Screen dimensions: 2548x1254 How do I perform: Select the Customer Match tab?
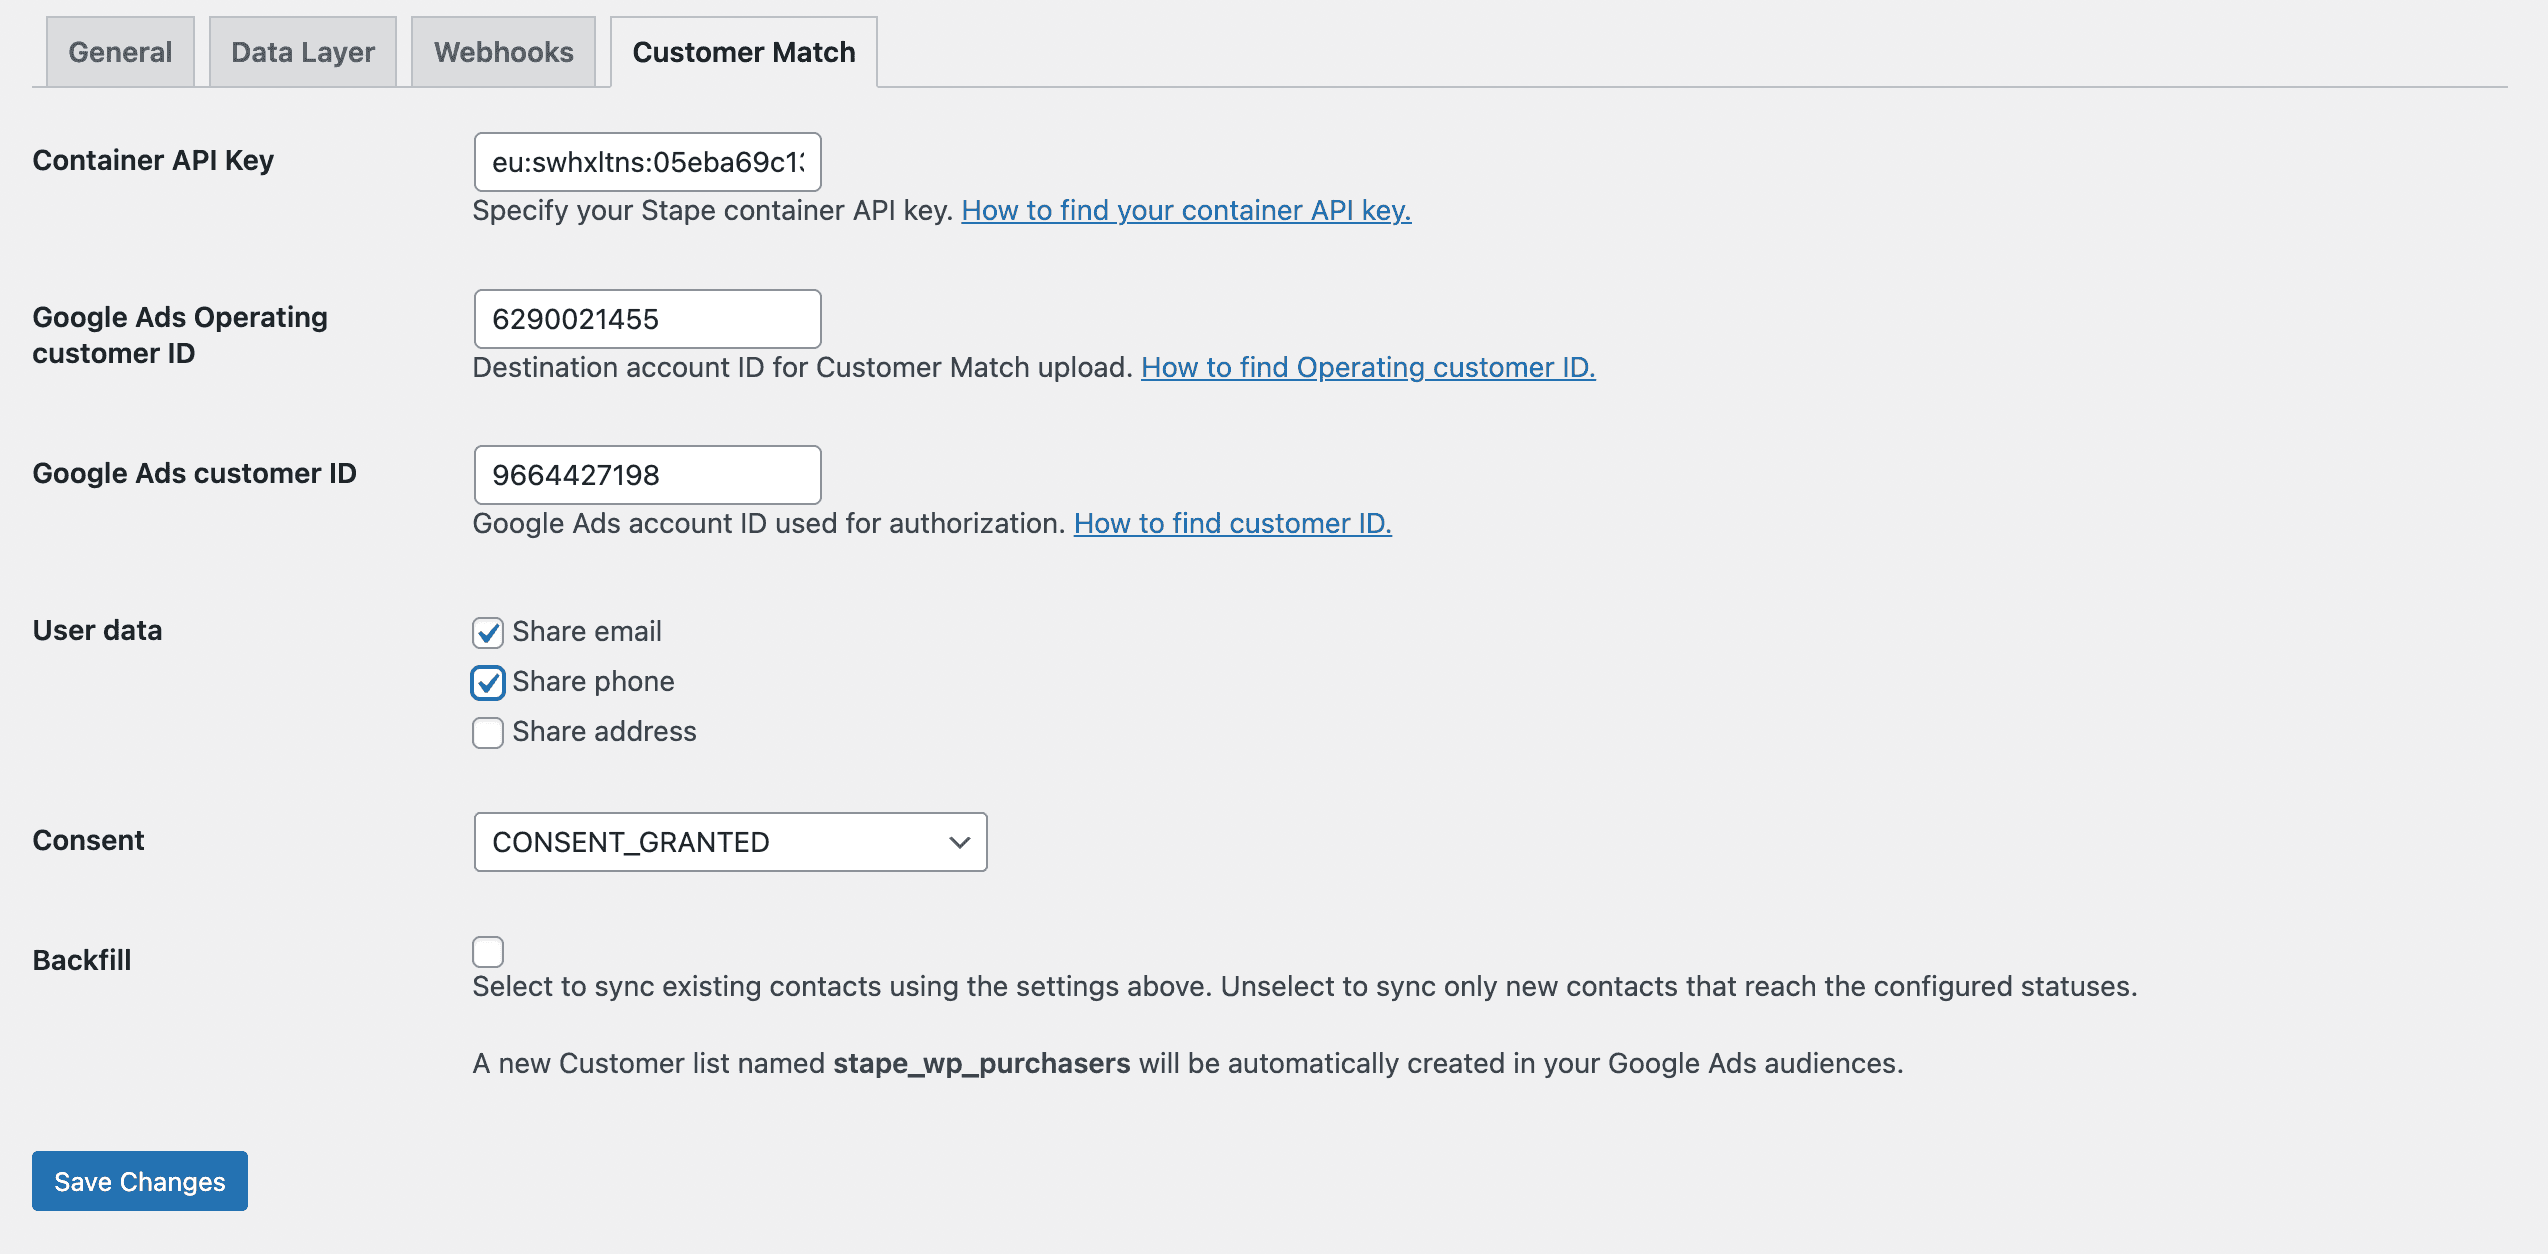(x=743, y=52)
